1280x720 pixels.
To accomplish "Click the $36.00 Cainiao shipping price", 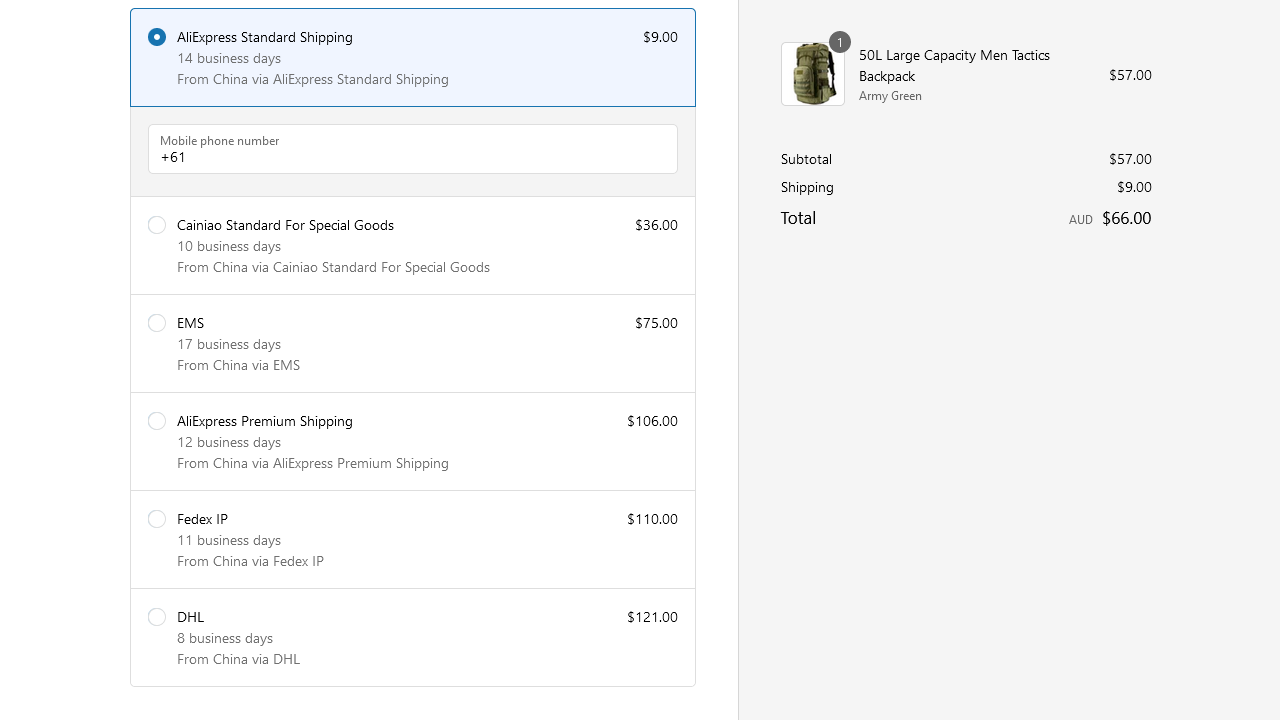I will 656,225.
